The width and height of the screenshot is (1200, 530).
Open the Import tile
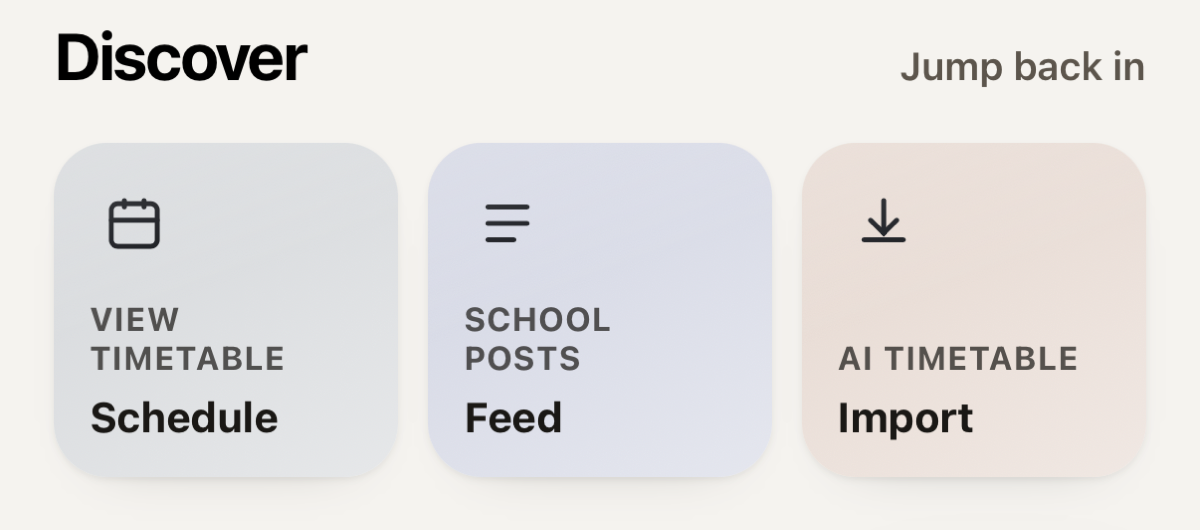(x=974, y=310)
